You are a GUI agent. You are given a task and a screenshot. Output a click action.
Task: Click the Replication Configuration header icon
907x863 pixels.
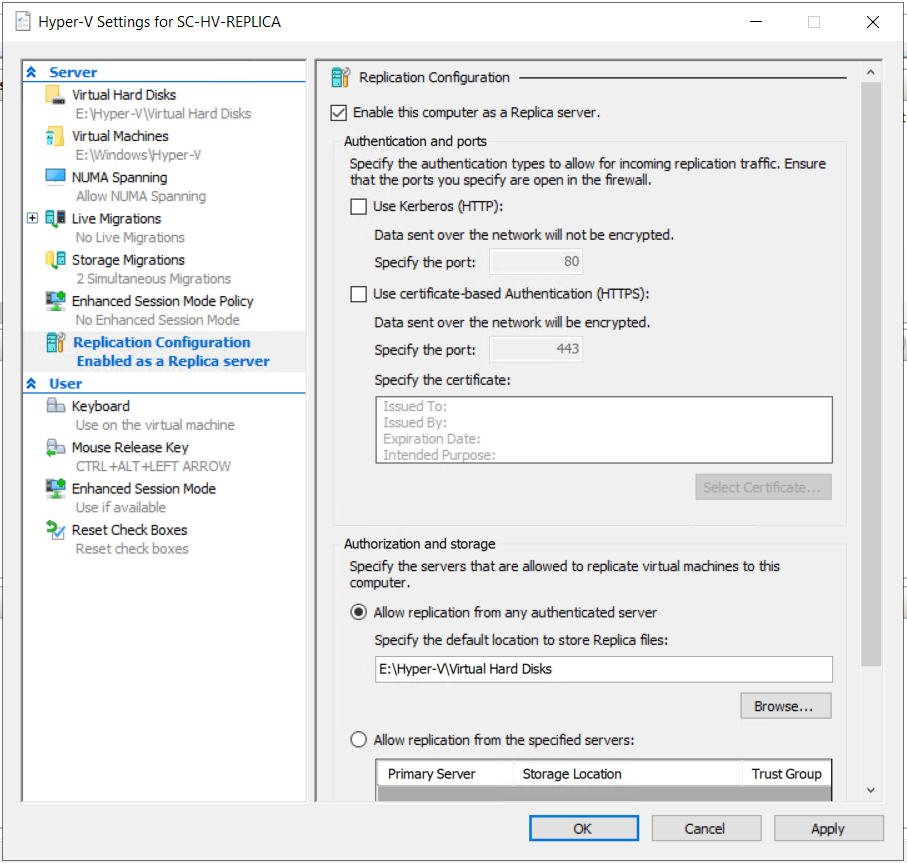341,77
